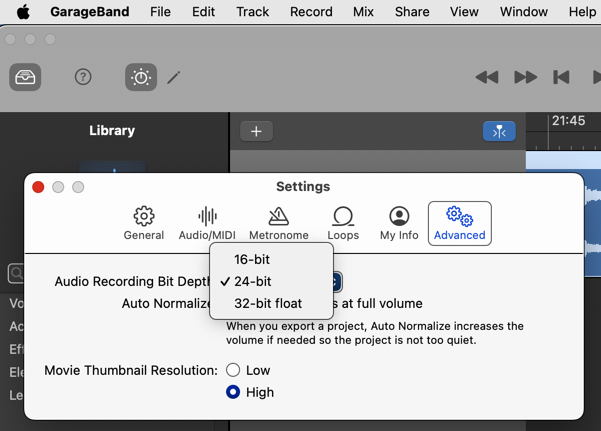
Task: Choose 24-bit recording bit depth
Action: coord(252,281)
